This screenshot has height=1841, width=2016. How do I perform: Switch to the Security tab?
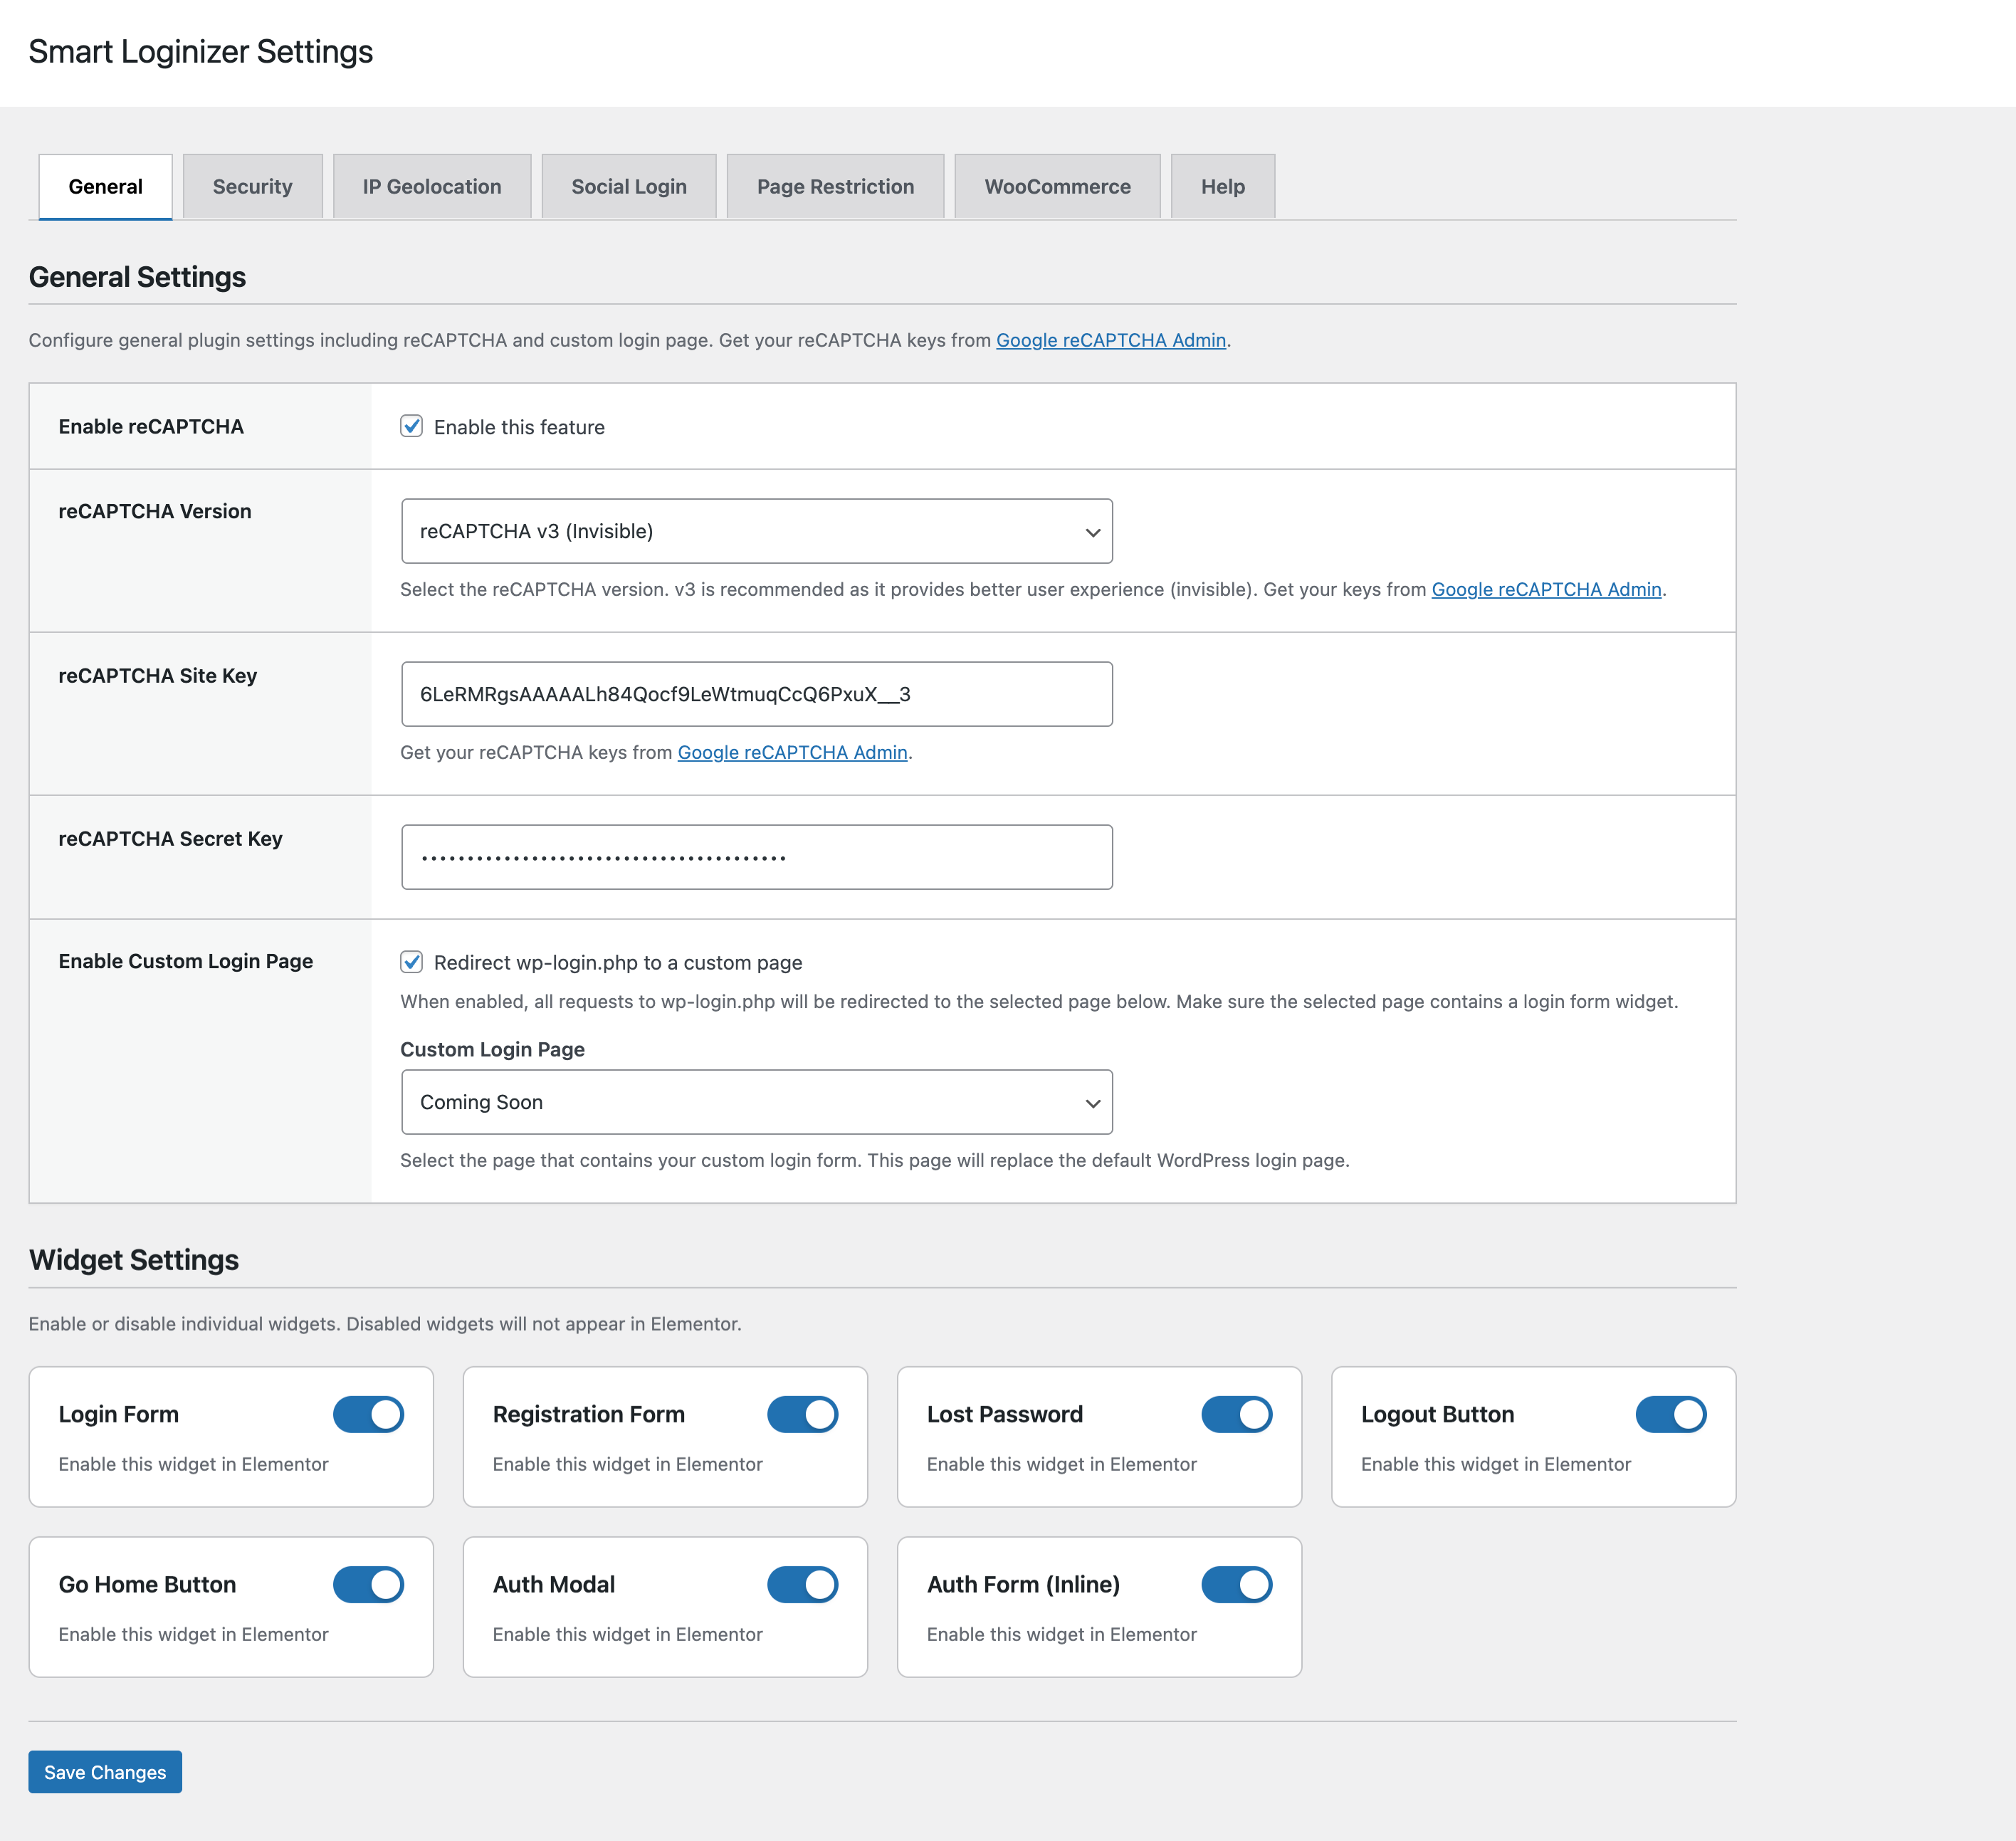252,186
